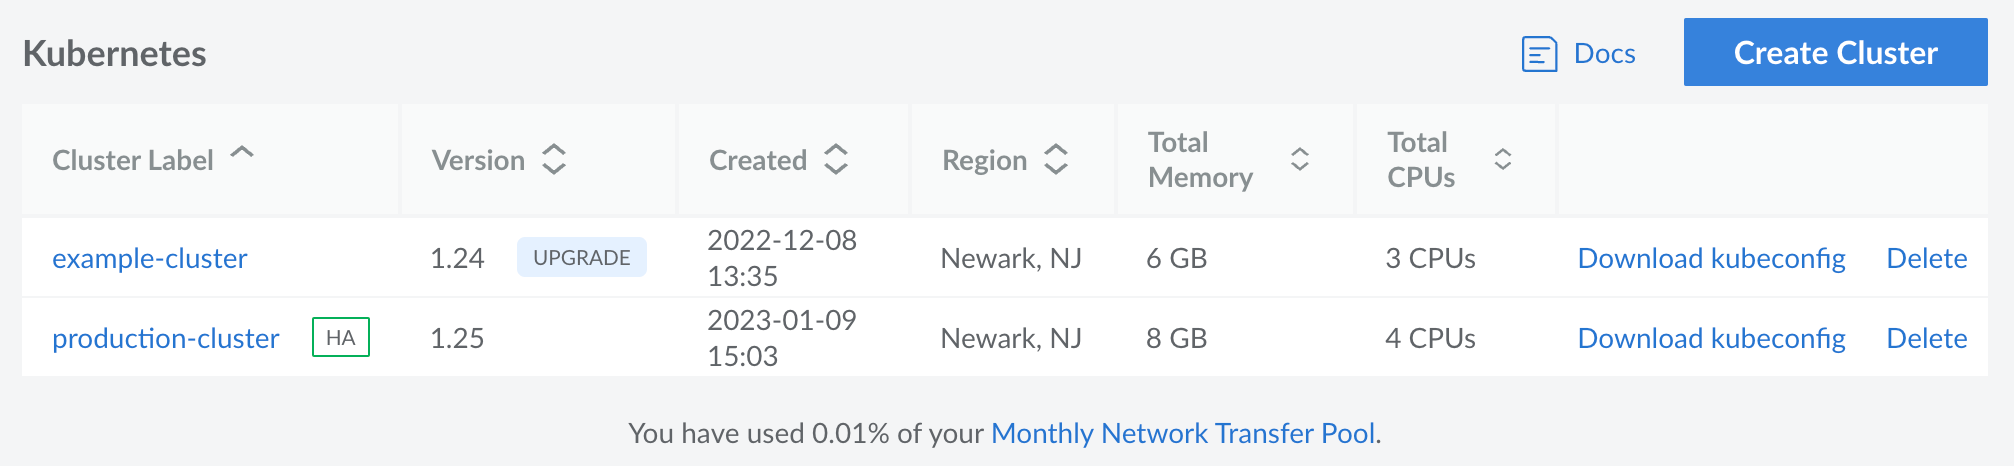Click the Docs document icon
This screenshot has width=2014, height=466.
coord(1539,53)
